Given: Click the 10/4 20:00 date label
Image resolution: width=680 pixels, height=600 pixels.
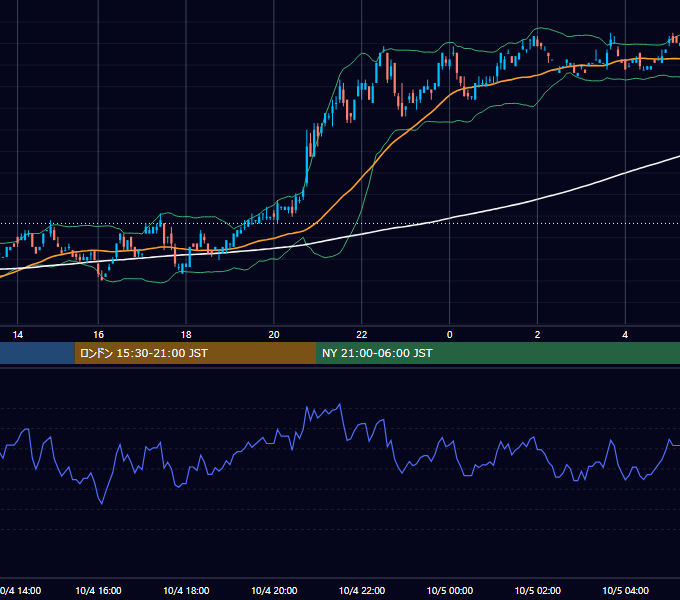Looking at the screenshot, I should (x=274, y=590).
